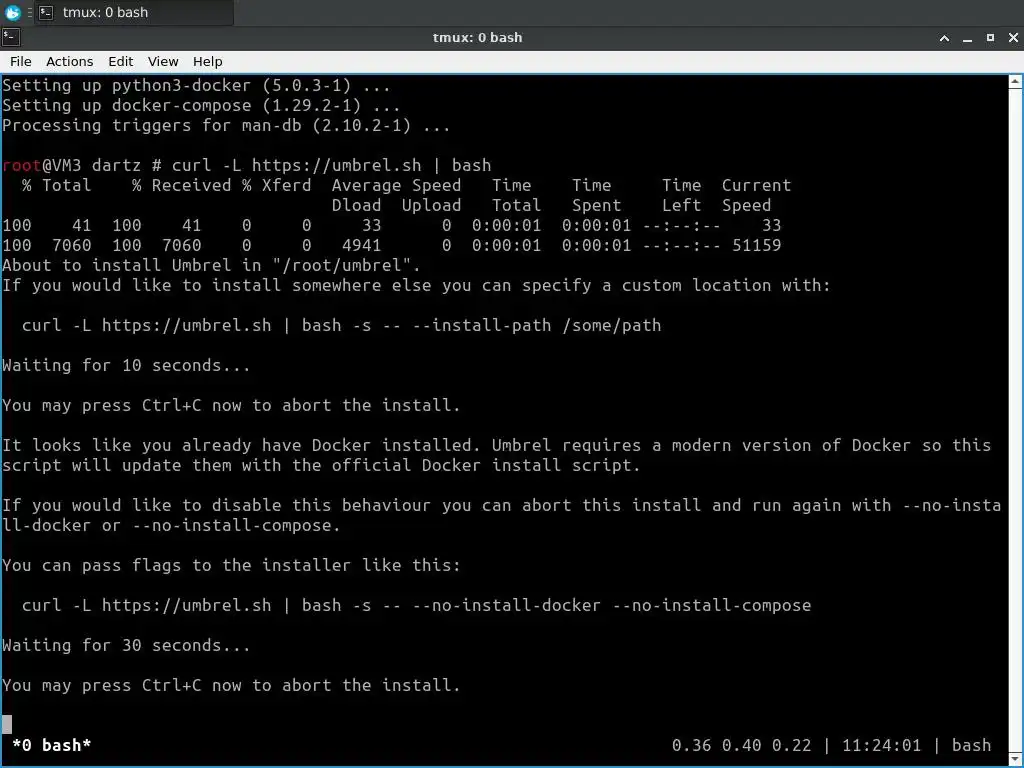Click 'Processing triggers for man-db' line
1024x768 pixels.
(226, 125)
